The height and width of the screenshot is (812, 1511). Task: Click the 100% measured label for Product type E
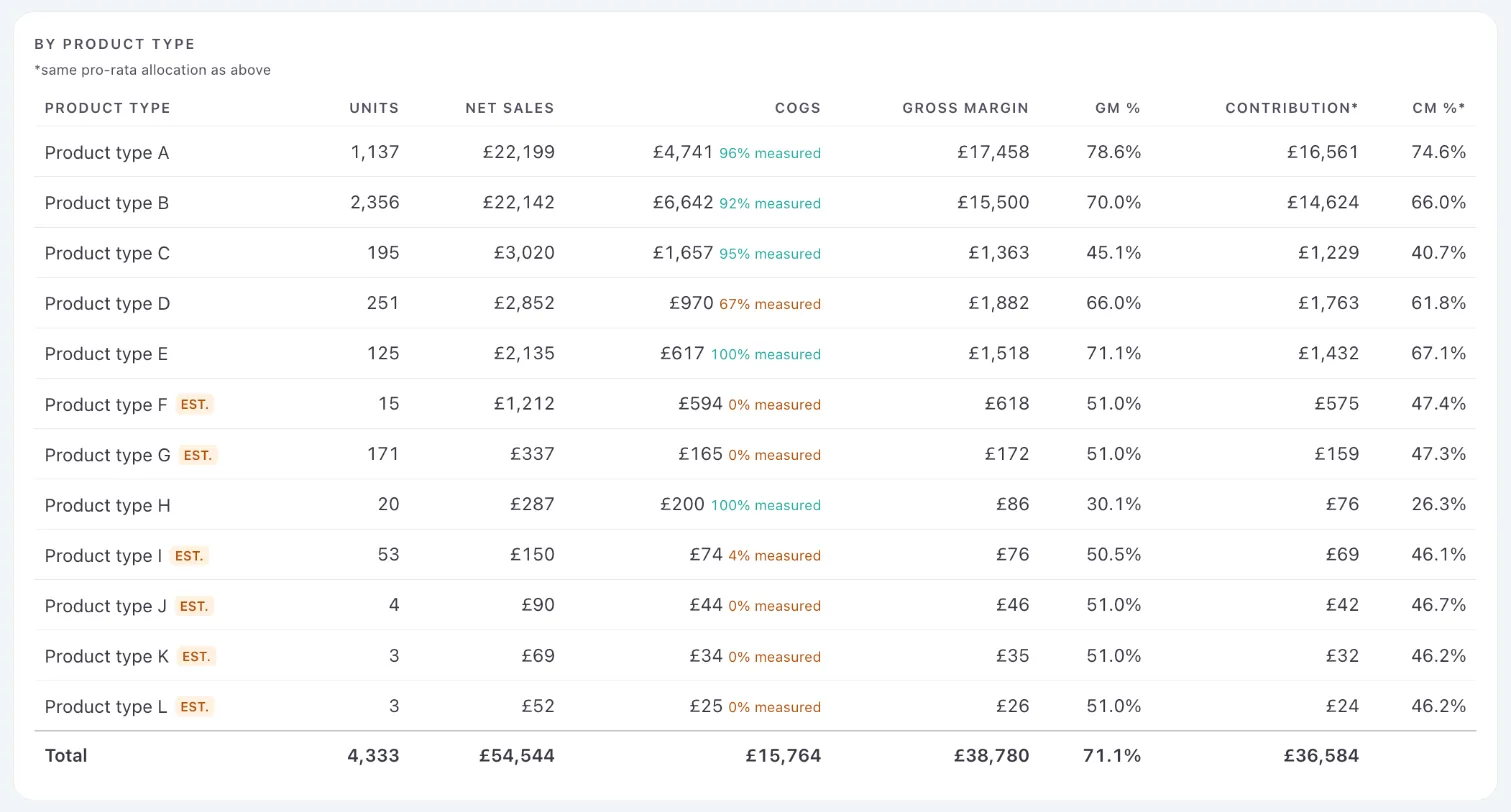(x=766, y=355)
